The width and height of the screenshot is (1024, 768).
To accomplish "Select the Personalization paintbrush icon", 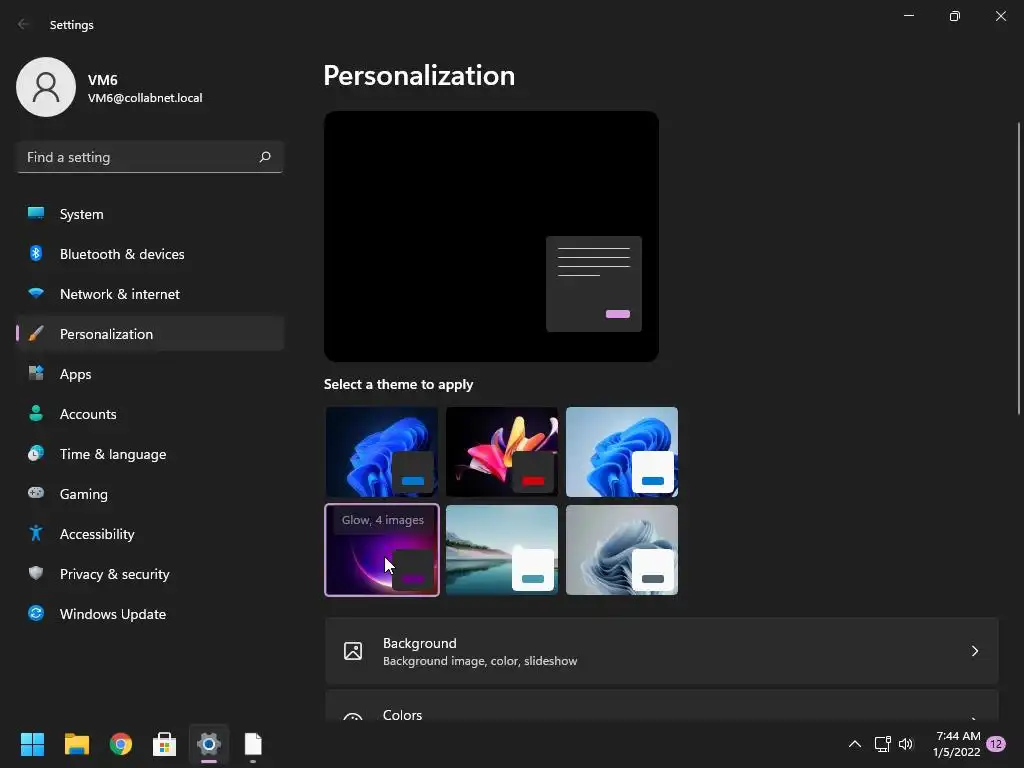I will 36,334.
